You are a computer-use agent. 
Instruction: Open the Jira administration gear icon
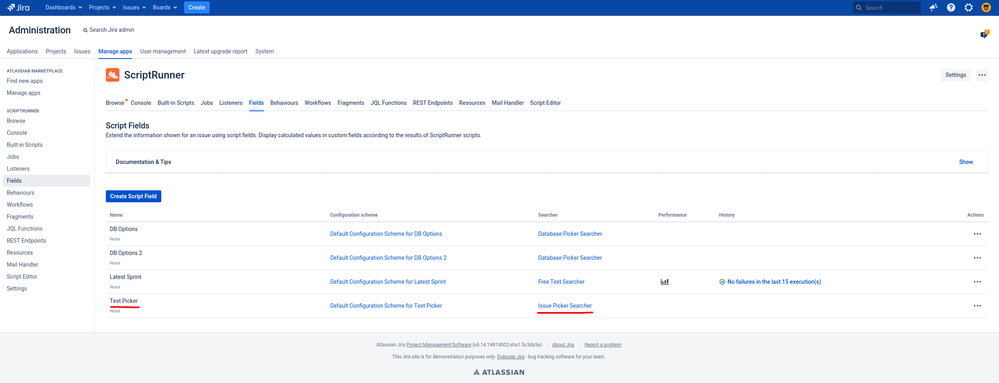pyautogui.click(x=968, y=8)
